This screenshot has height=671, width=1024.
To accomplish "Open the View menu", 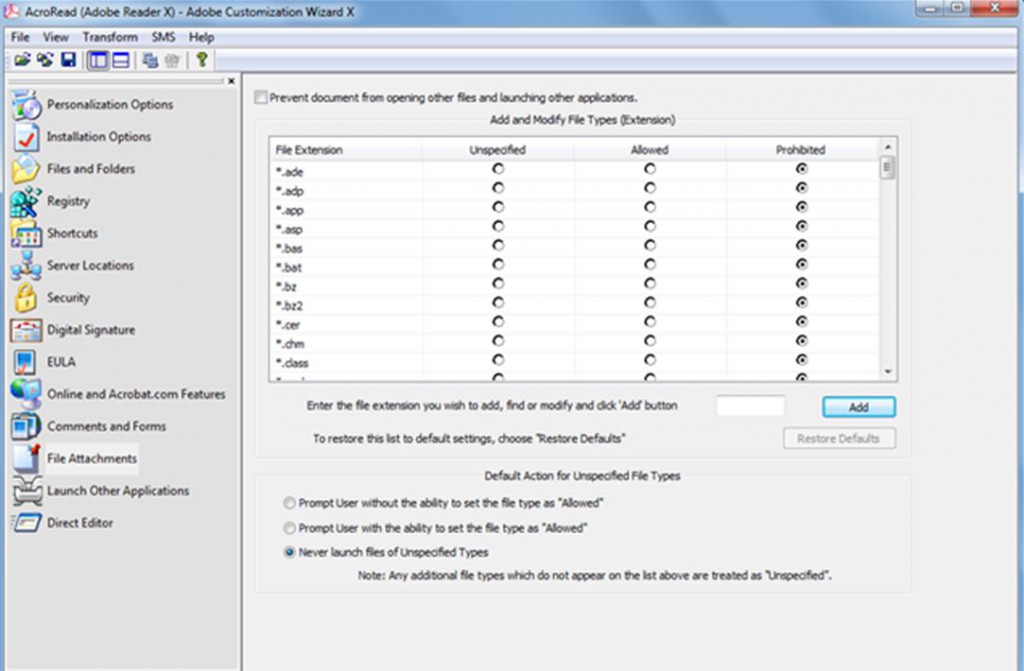I will (56, 37).
